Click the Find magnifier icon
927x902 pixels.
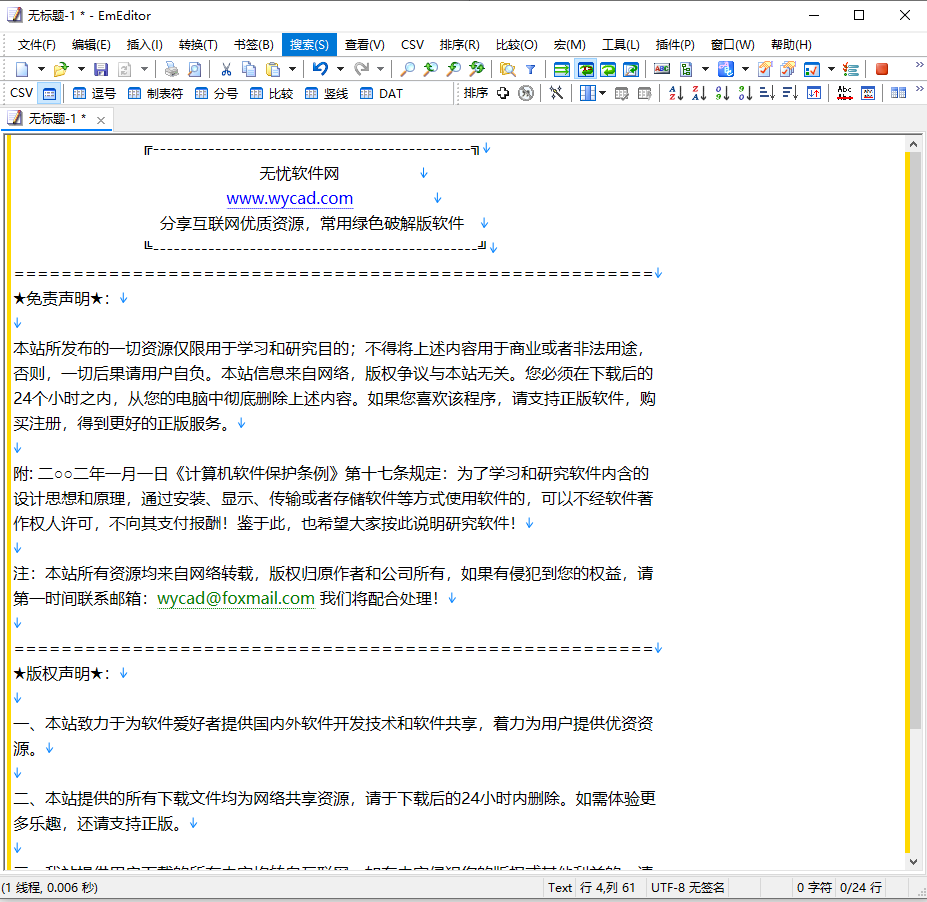407,69
